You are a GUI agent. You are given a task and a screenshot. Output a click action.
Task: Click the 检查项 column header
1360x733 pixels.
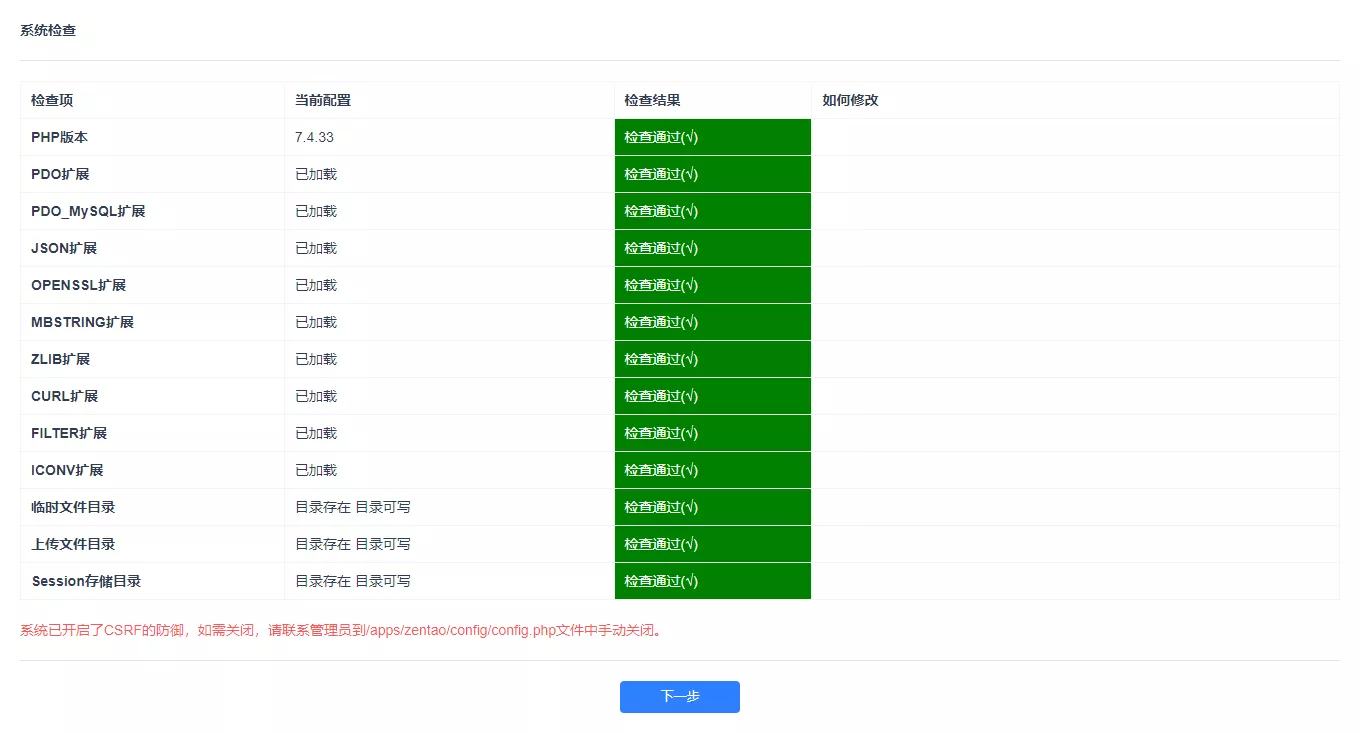pyautogui.click(x=52, y=100)
